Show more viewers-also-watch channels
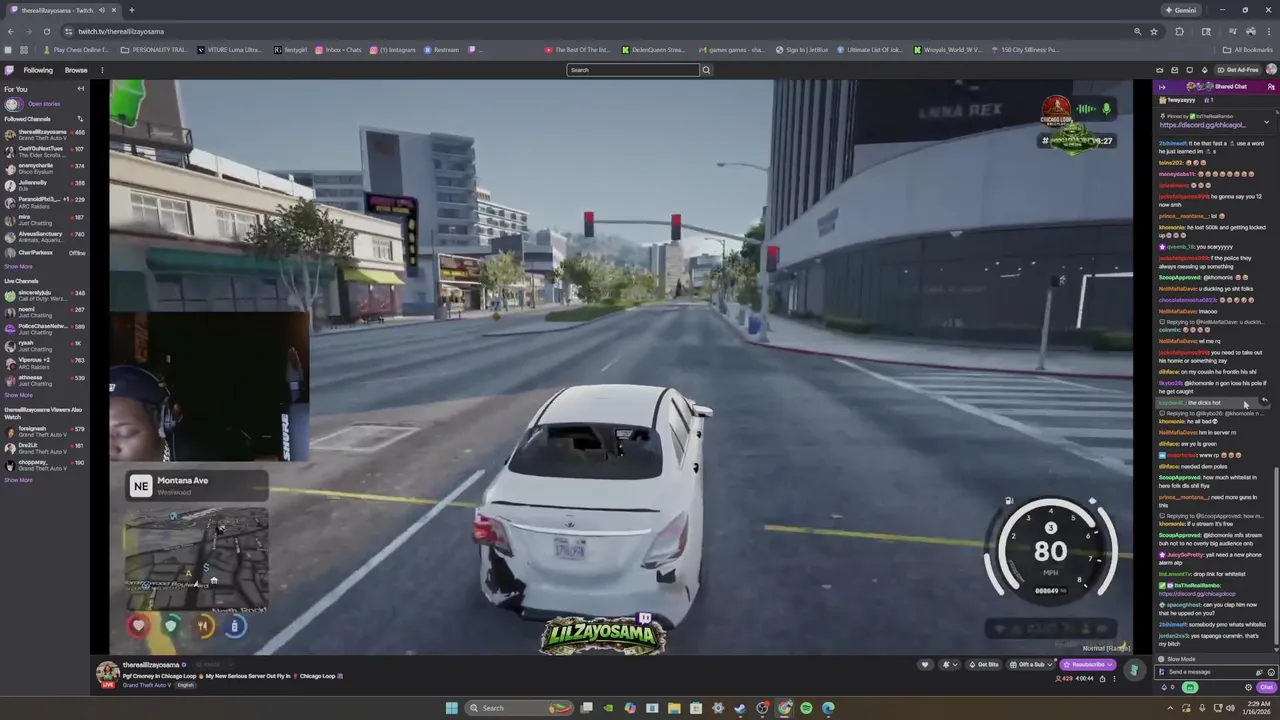The height and width of the screenshot is (720, 1280). tap(18, 480)
